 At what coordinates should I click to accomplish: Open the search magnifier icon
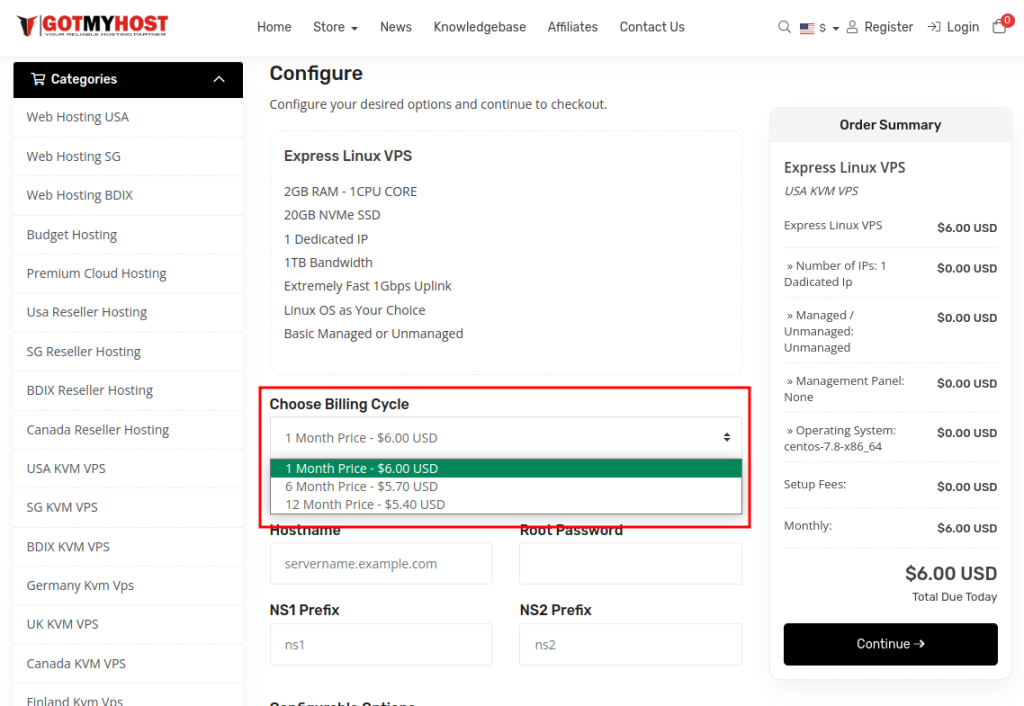pos(784,27)
